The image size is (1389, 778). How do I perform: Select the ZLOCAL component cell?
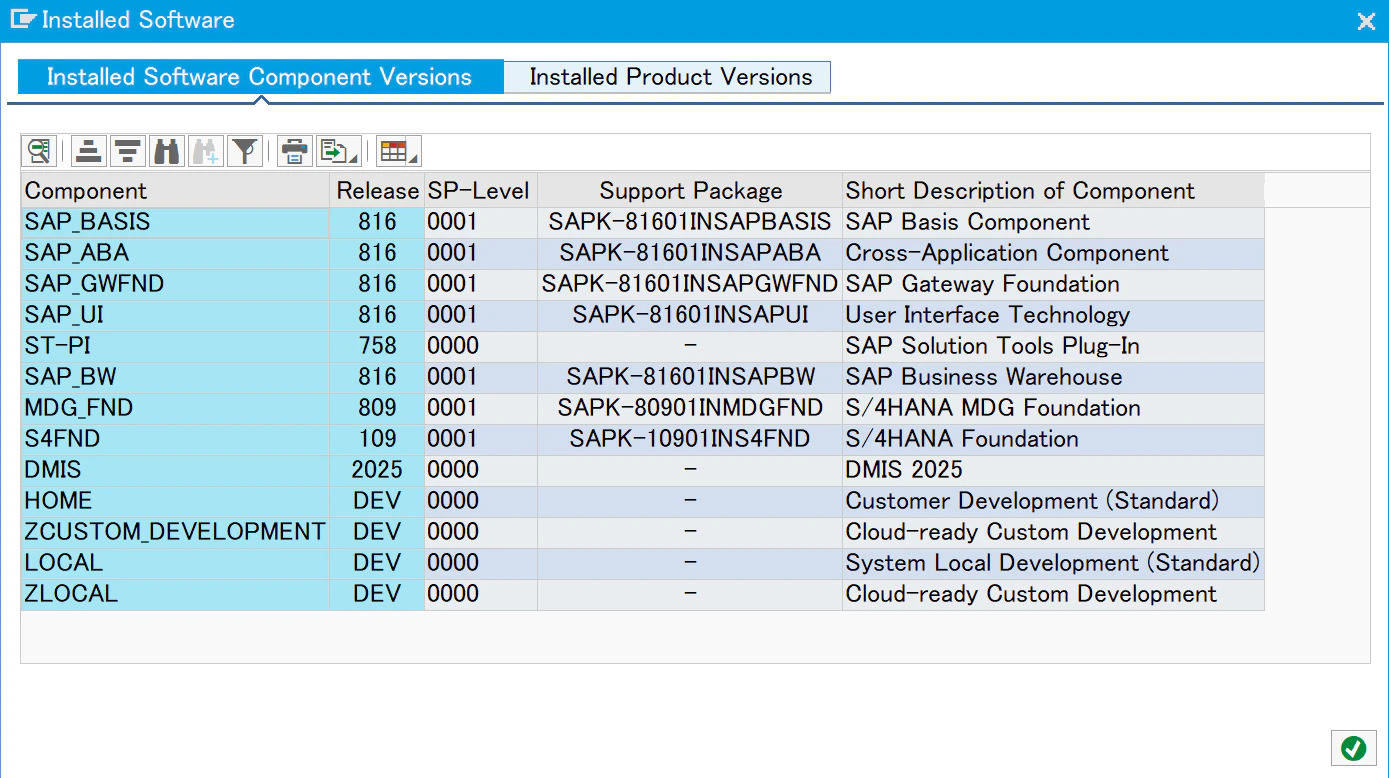176,594
